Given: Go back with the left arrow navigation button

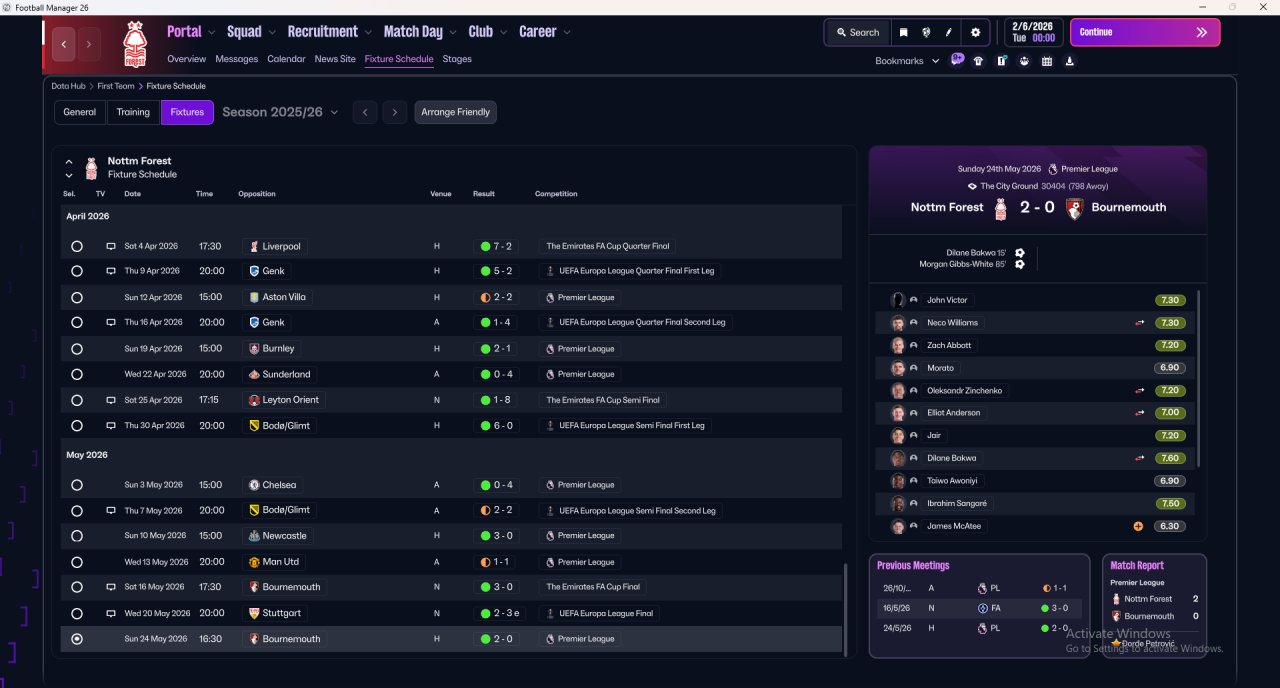Looking at the screenshot, I should pos(64,44).
